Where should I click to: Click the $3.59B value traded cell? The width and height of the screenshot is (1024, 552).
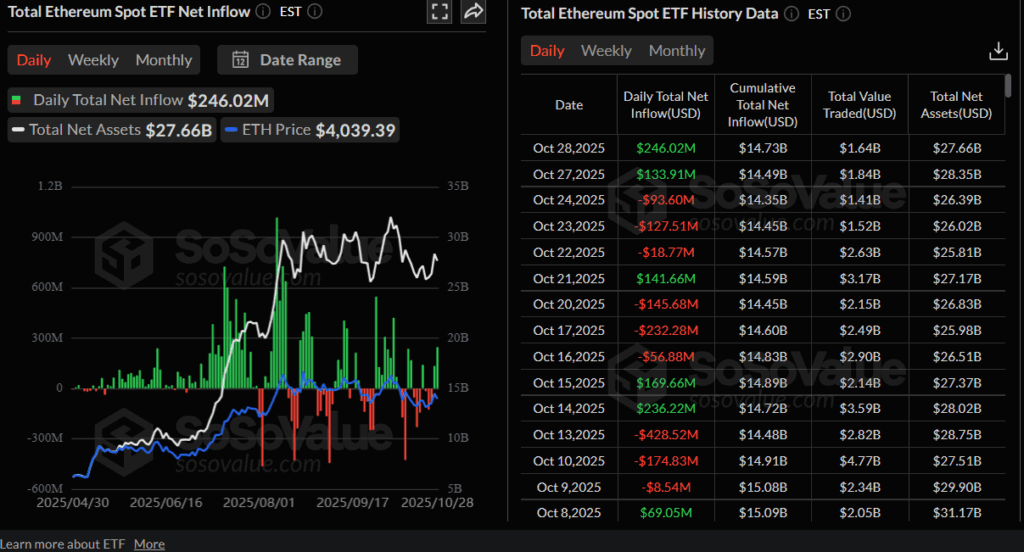tap(859, 408)
